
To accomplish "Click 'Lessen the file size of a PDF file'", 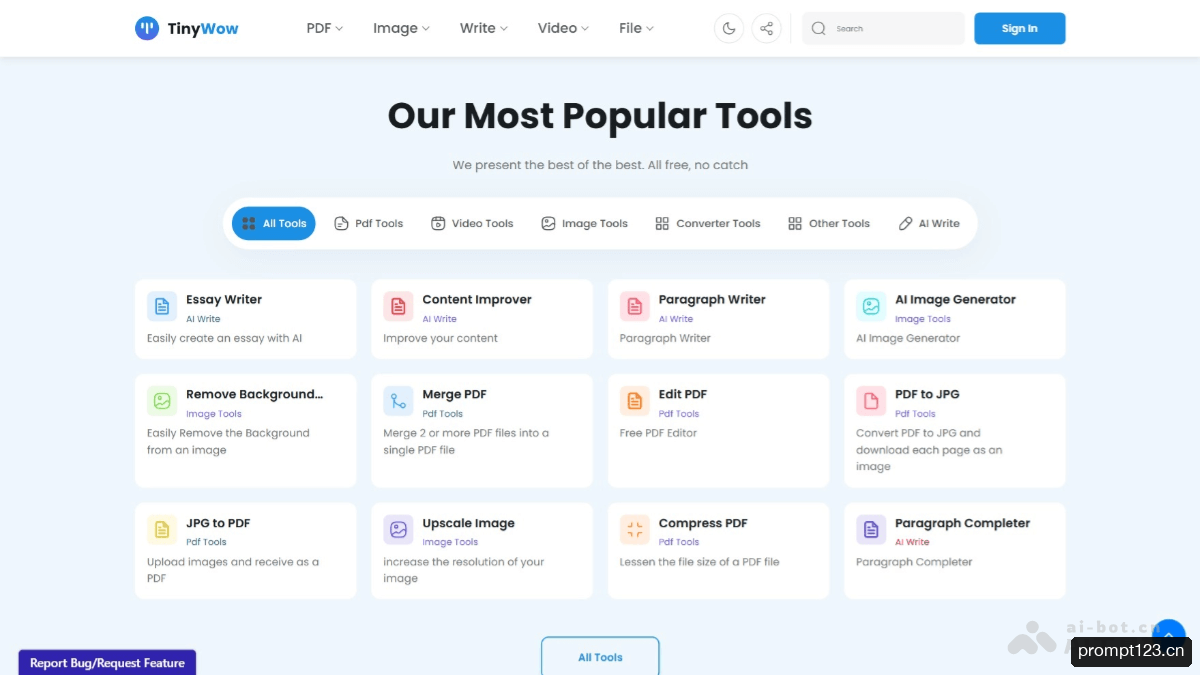I will tap(700, 562).
